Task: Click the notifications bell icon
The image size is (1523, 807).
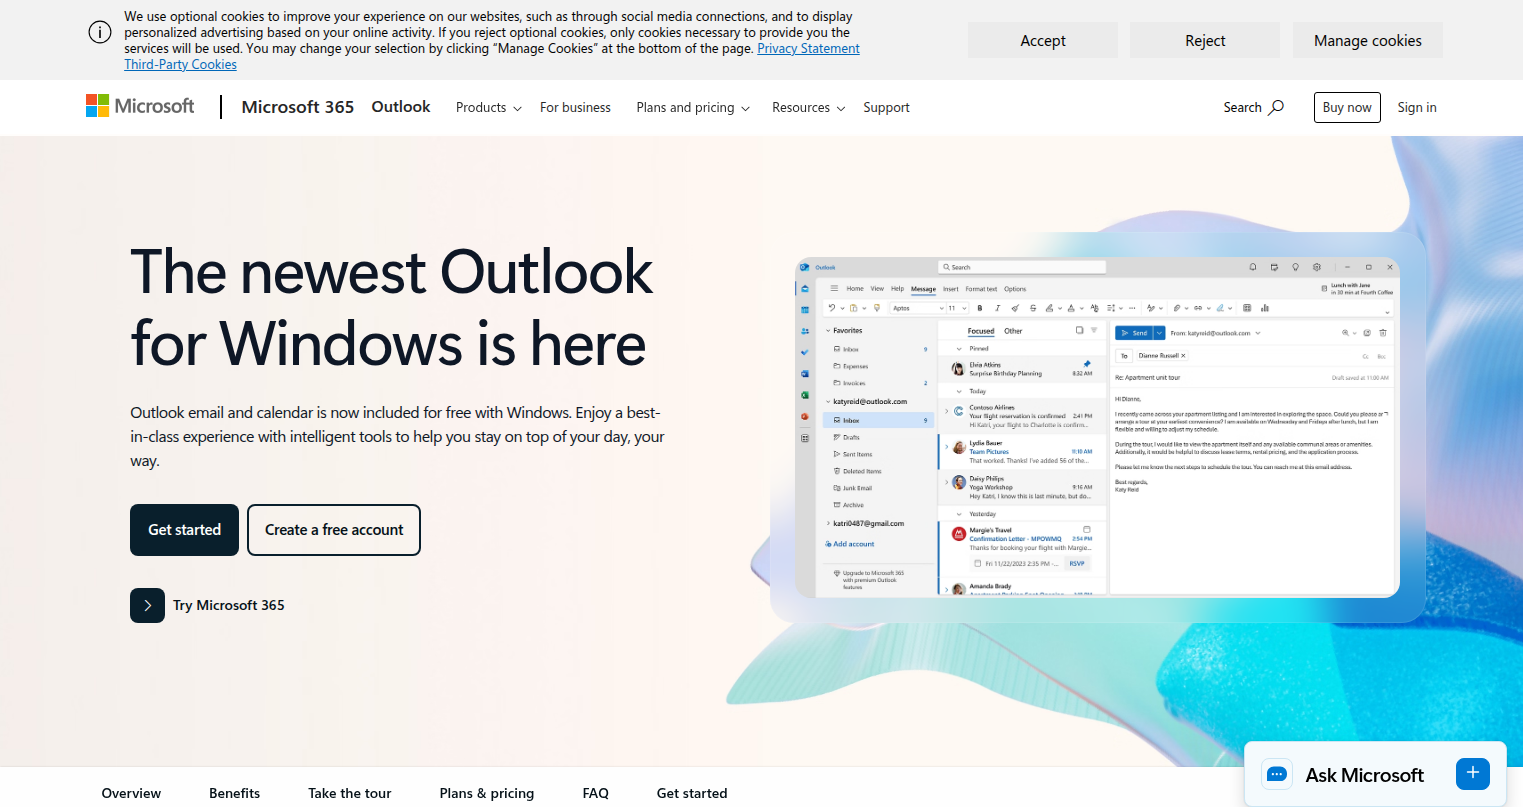Action: (1252, 267)
